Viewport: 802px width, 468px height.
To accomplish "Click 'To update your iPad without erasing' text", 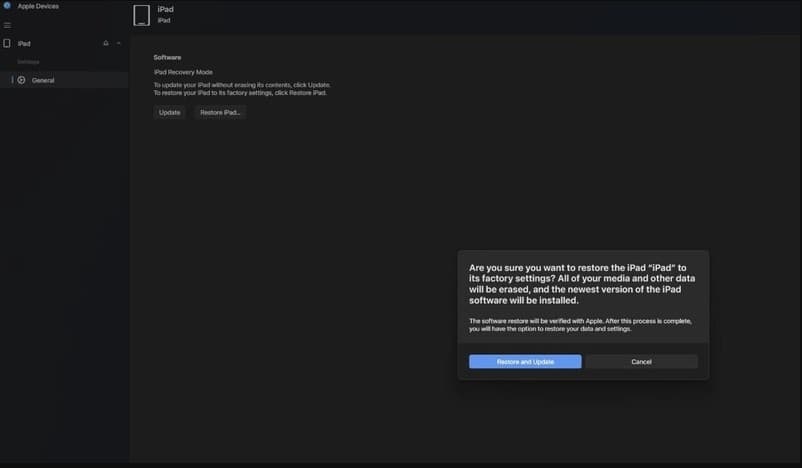I will click(x=242, y=85).
